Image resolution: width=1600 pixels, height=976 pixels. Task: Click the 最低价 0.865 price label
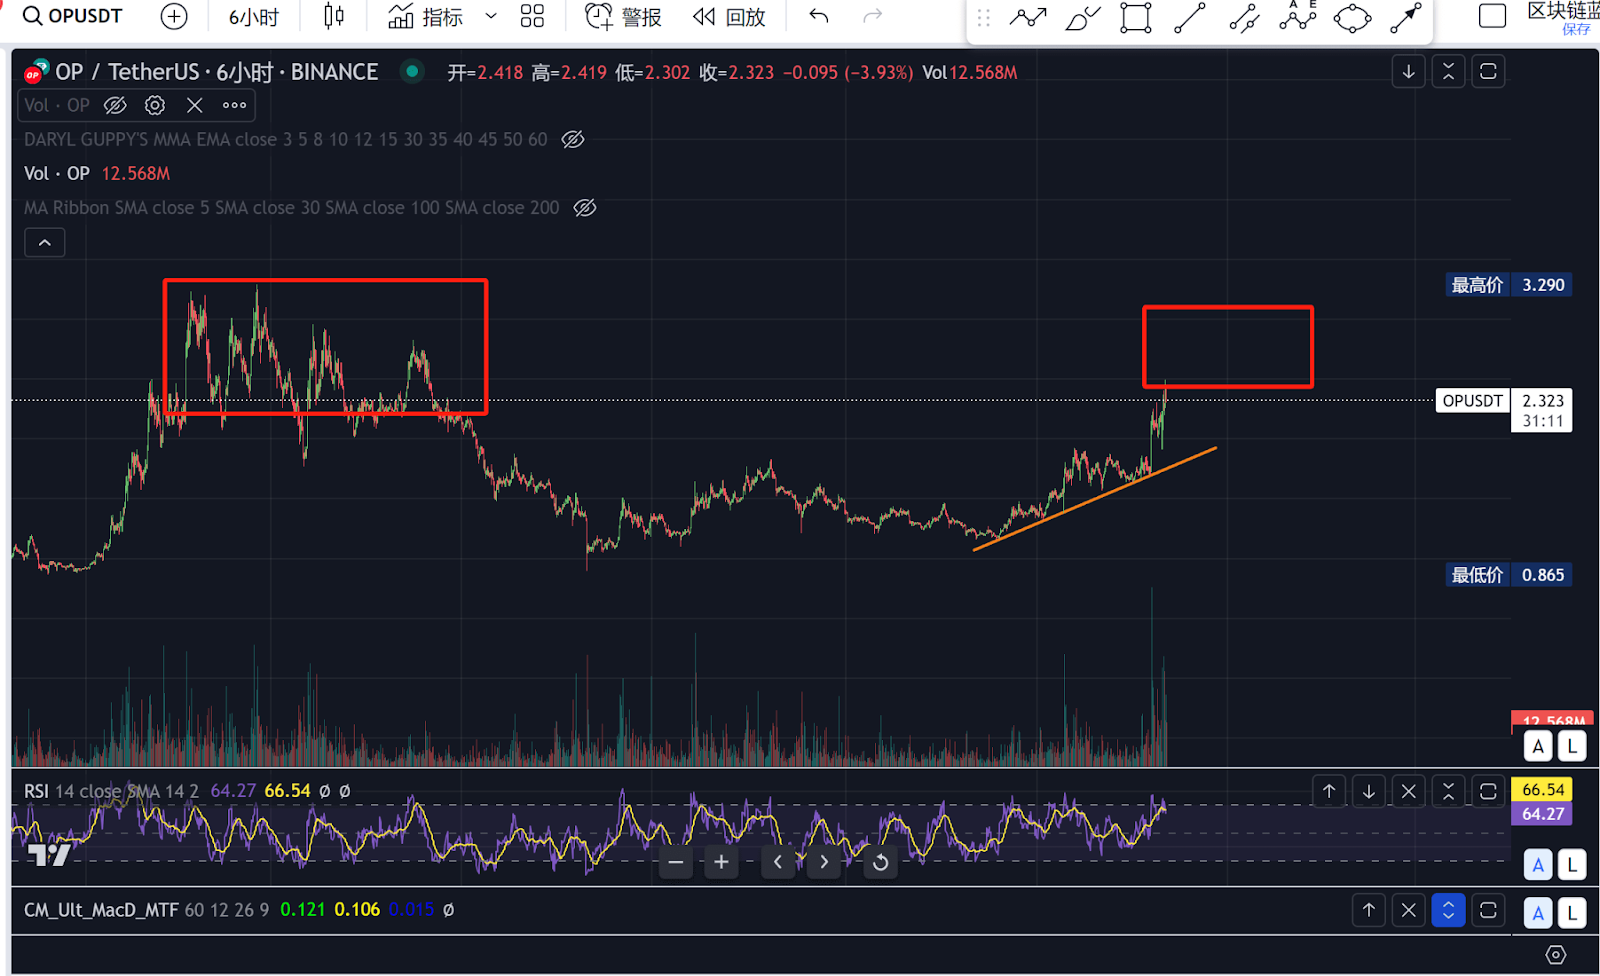click(x=1508, y=575)
